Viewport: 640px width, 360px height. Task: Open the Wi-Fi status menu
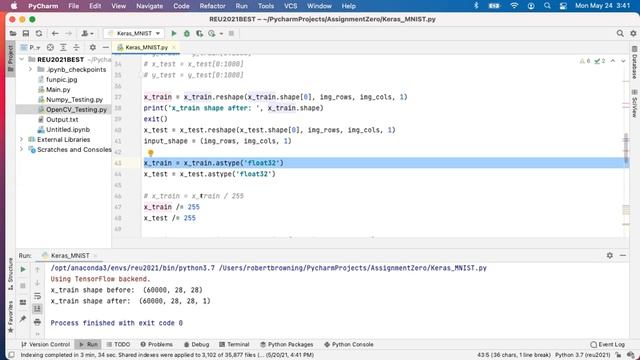(x=514, y=6)
